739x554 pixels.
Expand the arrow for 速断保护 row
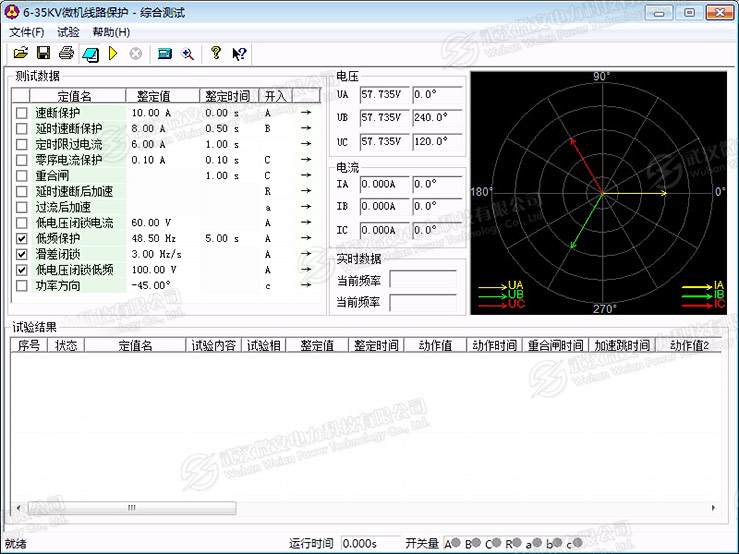[x=307, y=113]
